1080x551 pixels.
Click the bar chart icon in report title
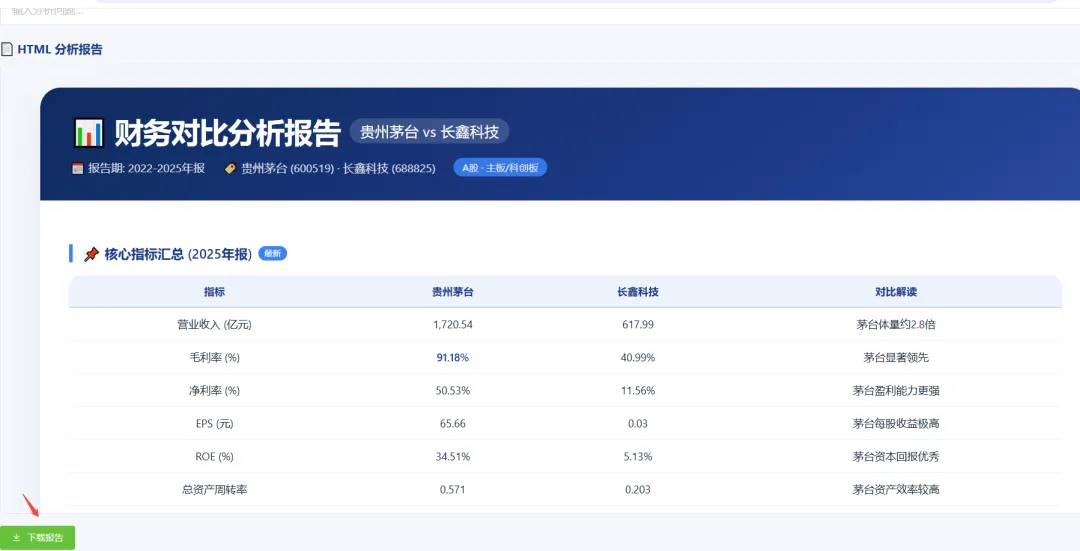pyautogui.click(x=89, y=133)
